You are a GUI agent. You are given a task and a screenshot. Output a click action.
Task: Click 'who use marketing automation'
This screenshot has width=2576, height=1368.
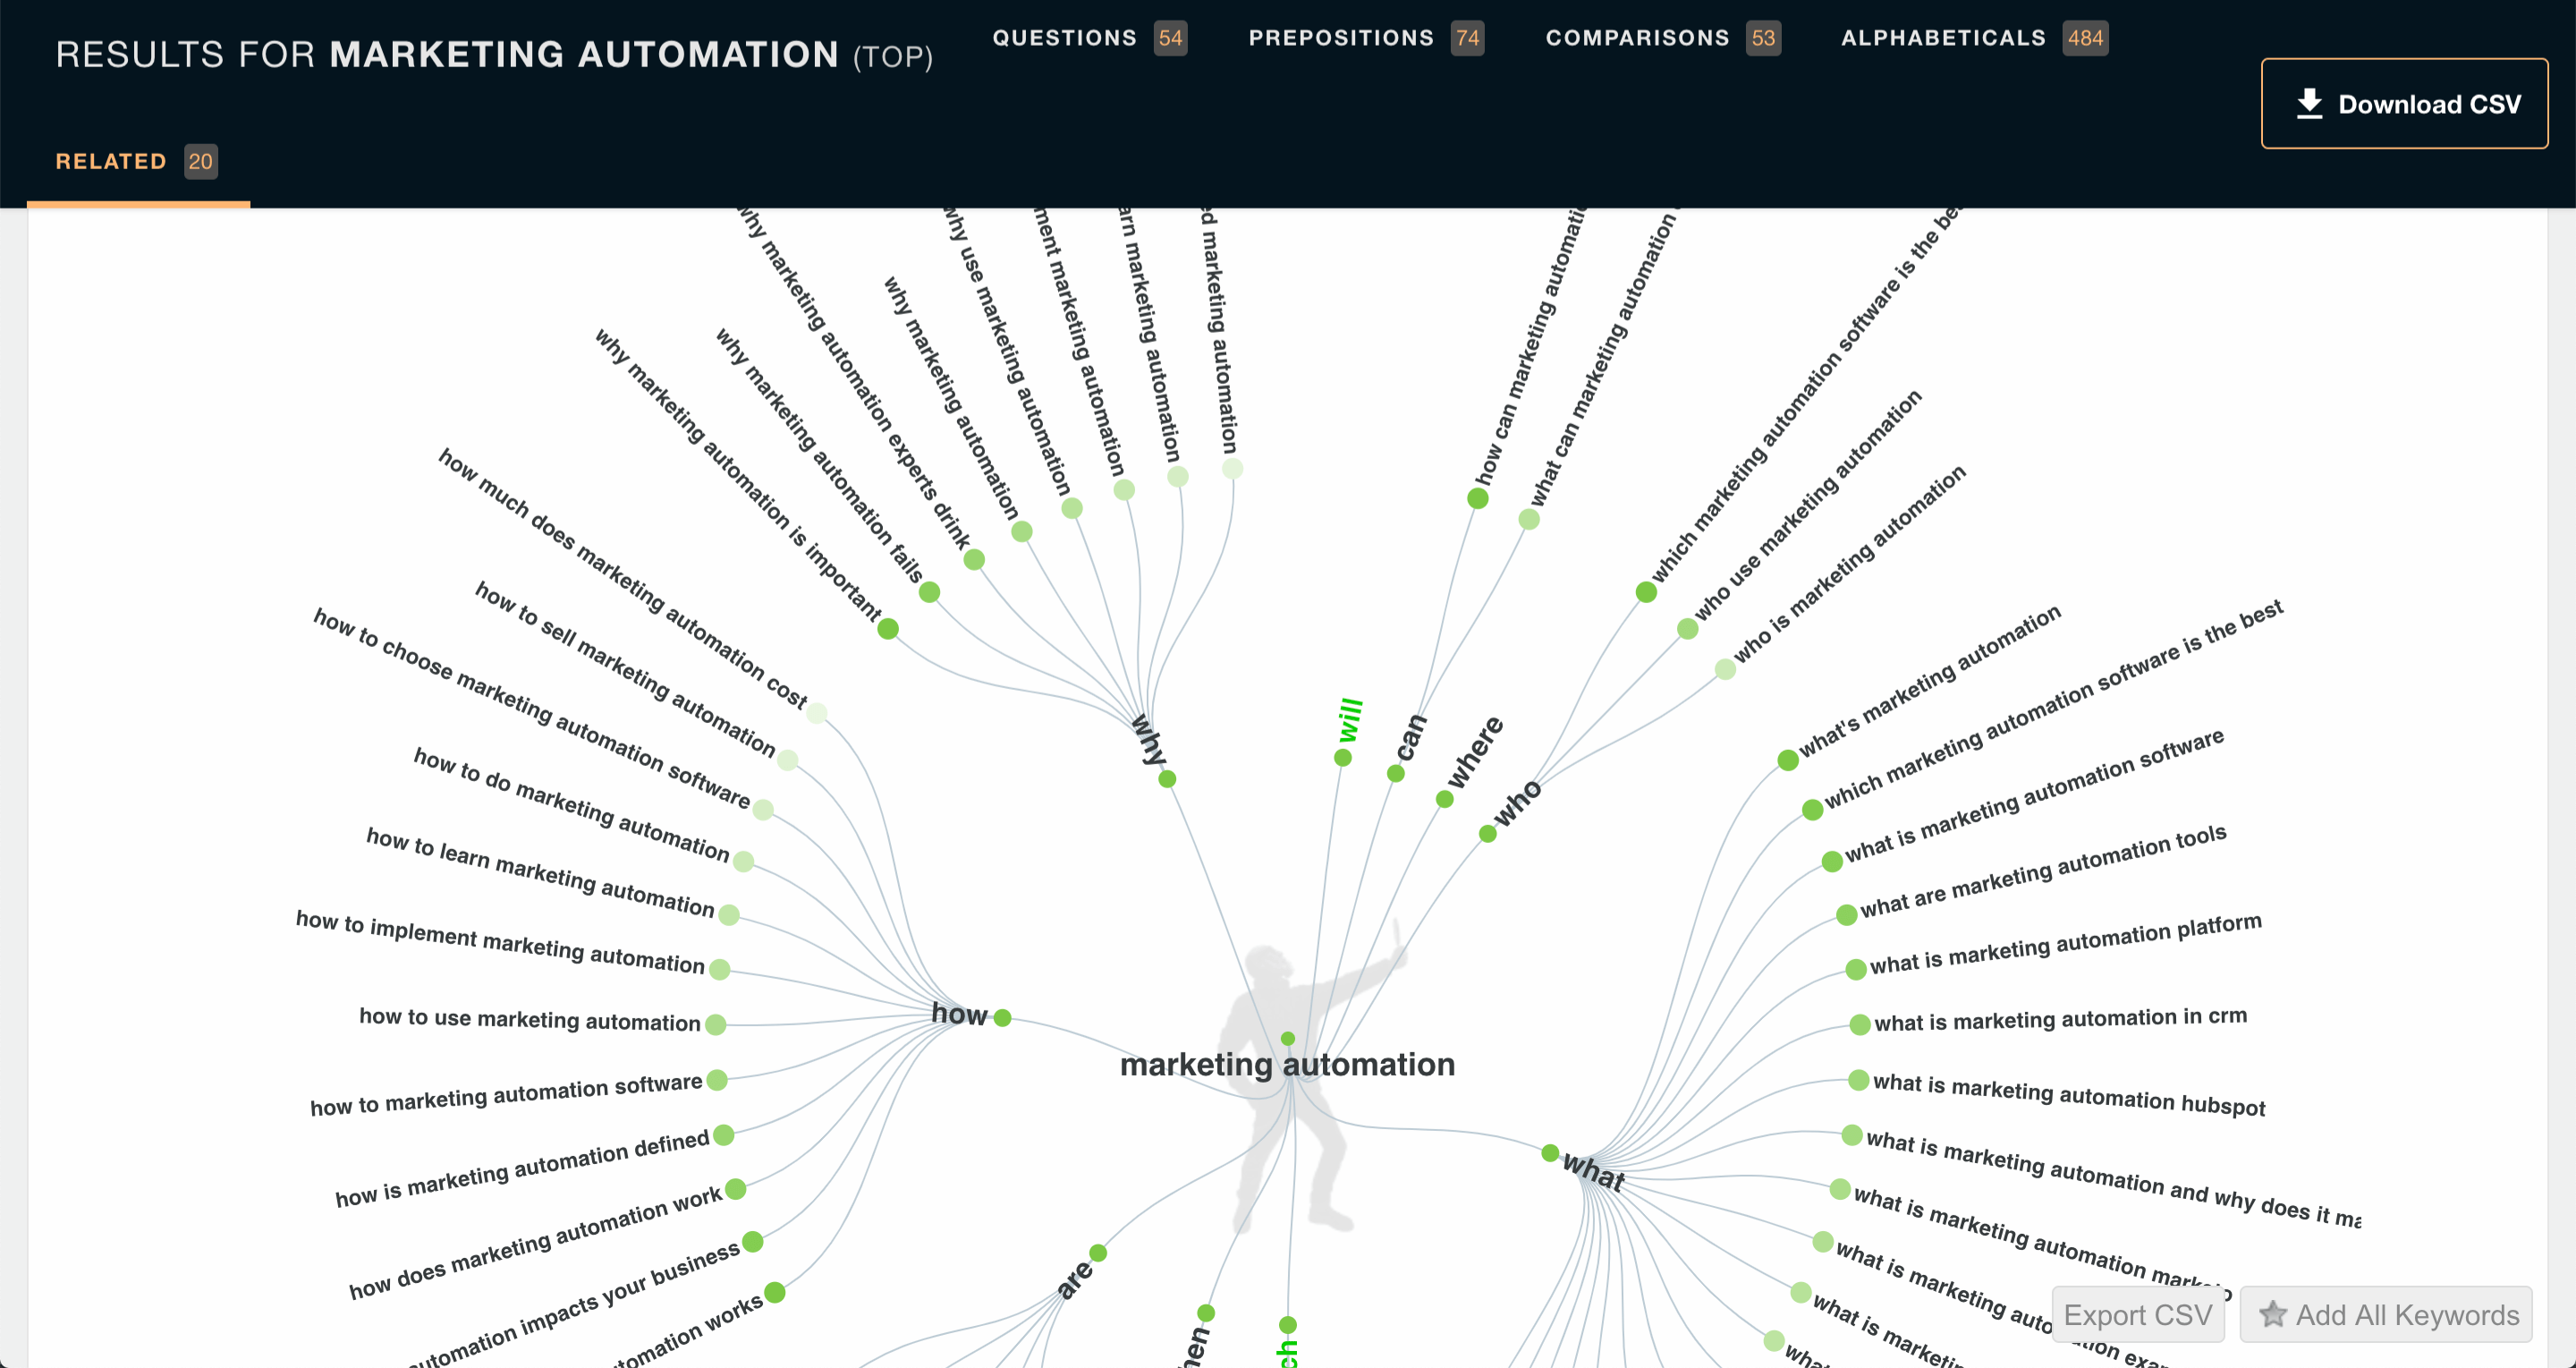click(1807, 505)
